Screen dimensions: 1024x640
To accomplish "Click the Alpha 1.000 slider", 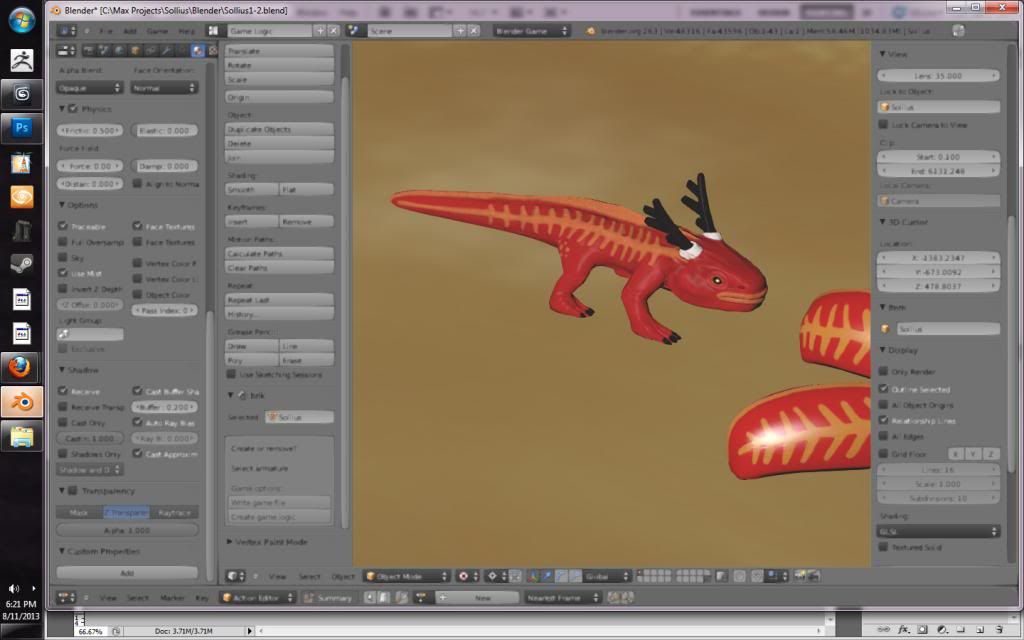I will pos(127,530).
